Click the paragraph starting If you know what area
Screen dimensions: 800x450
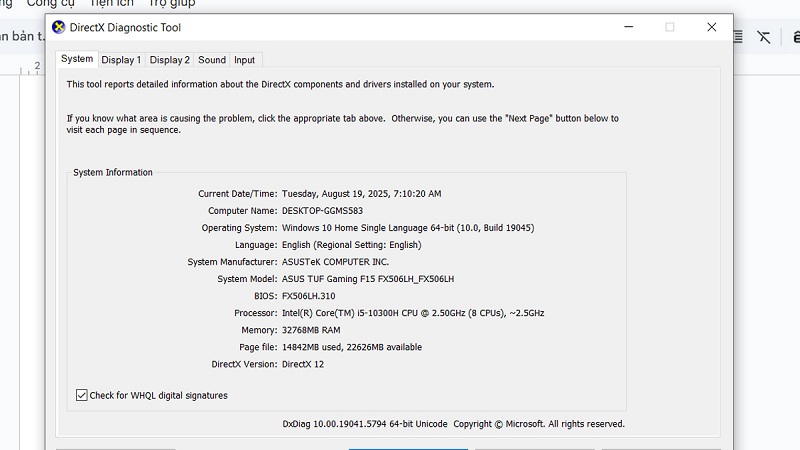click(342, 124)
